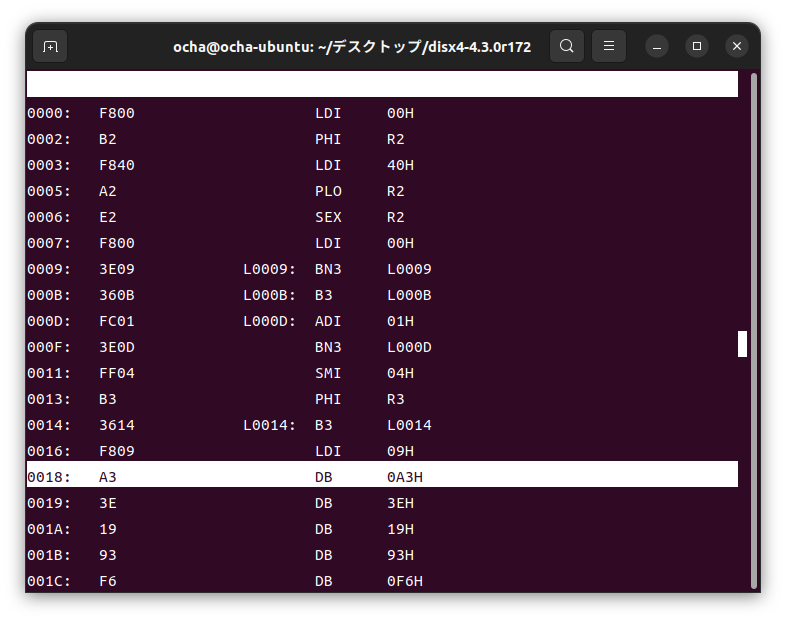Click the window title text
Viewport: 786px width, 621px height.
coord(352,47)
